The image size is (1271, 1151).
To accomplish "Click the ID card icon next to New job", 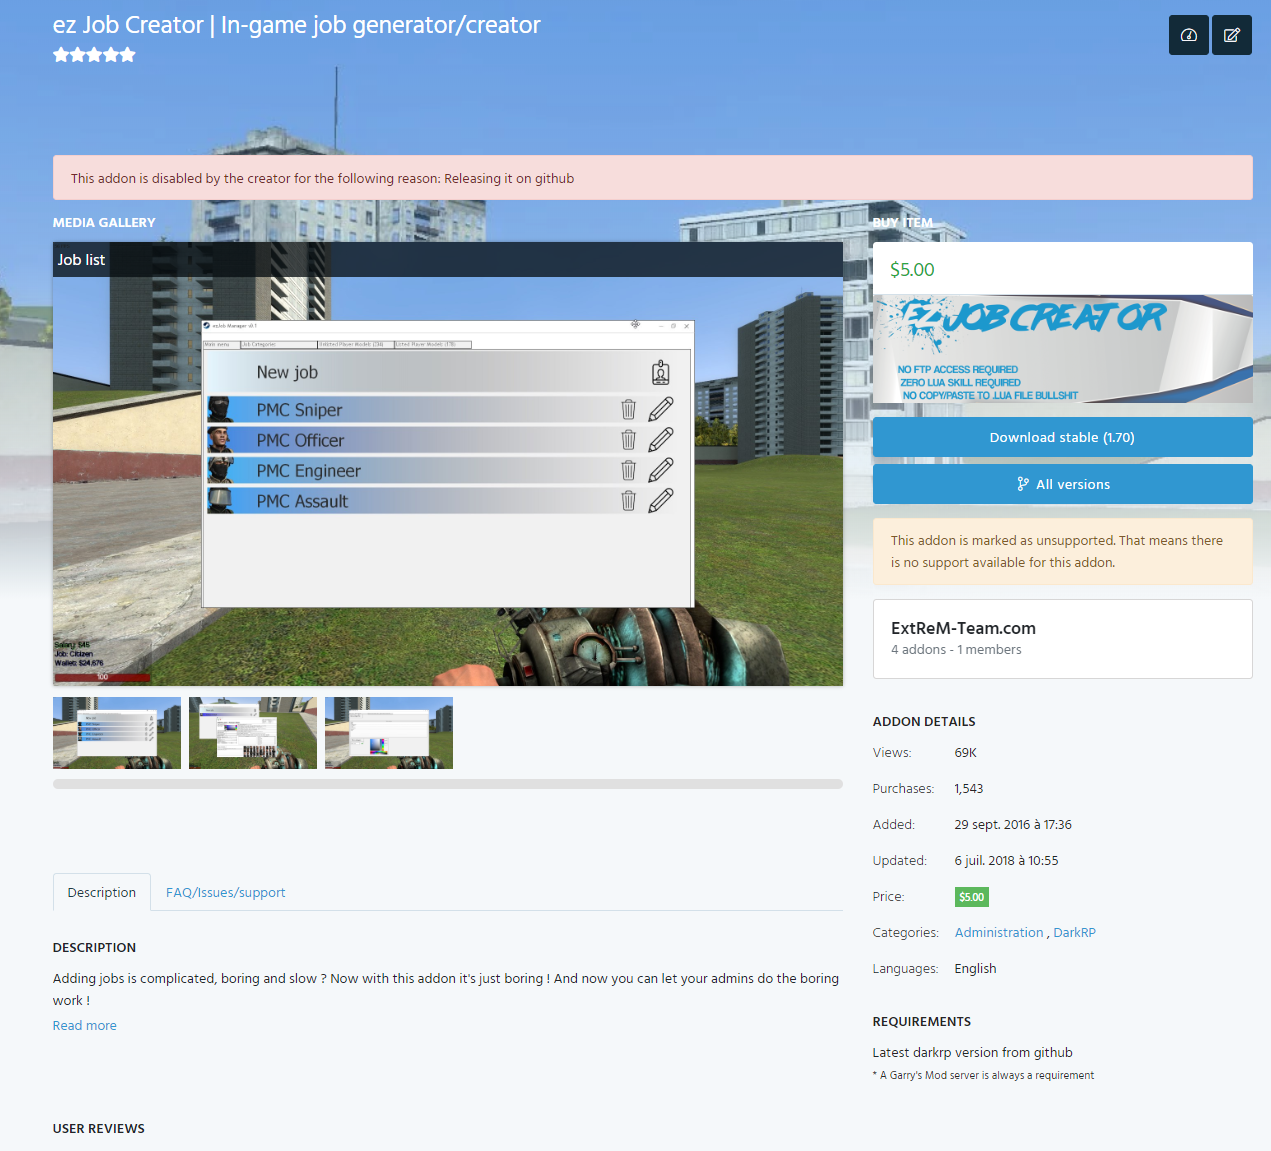I will pos(661,371).
